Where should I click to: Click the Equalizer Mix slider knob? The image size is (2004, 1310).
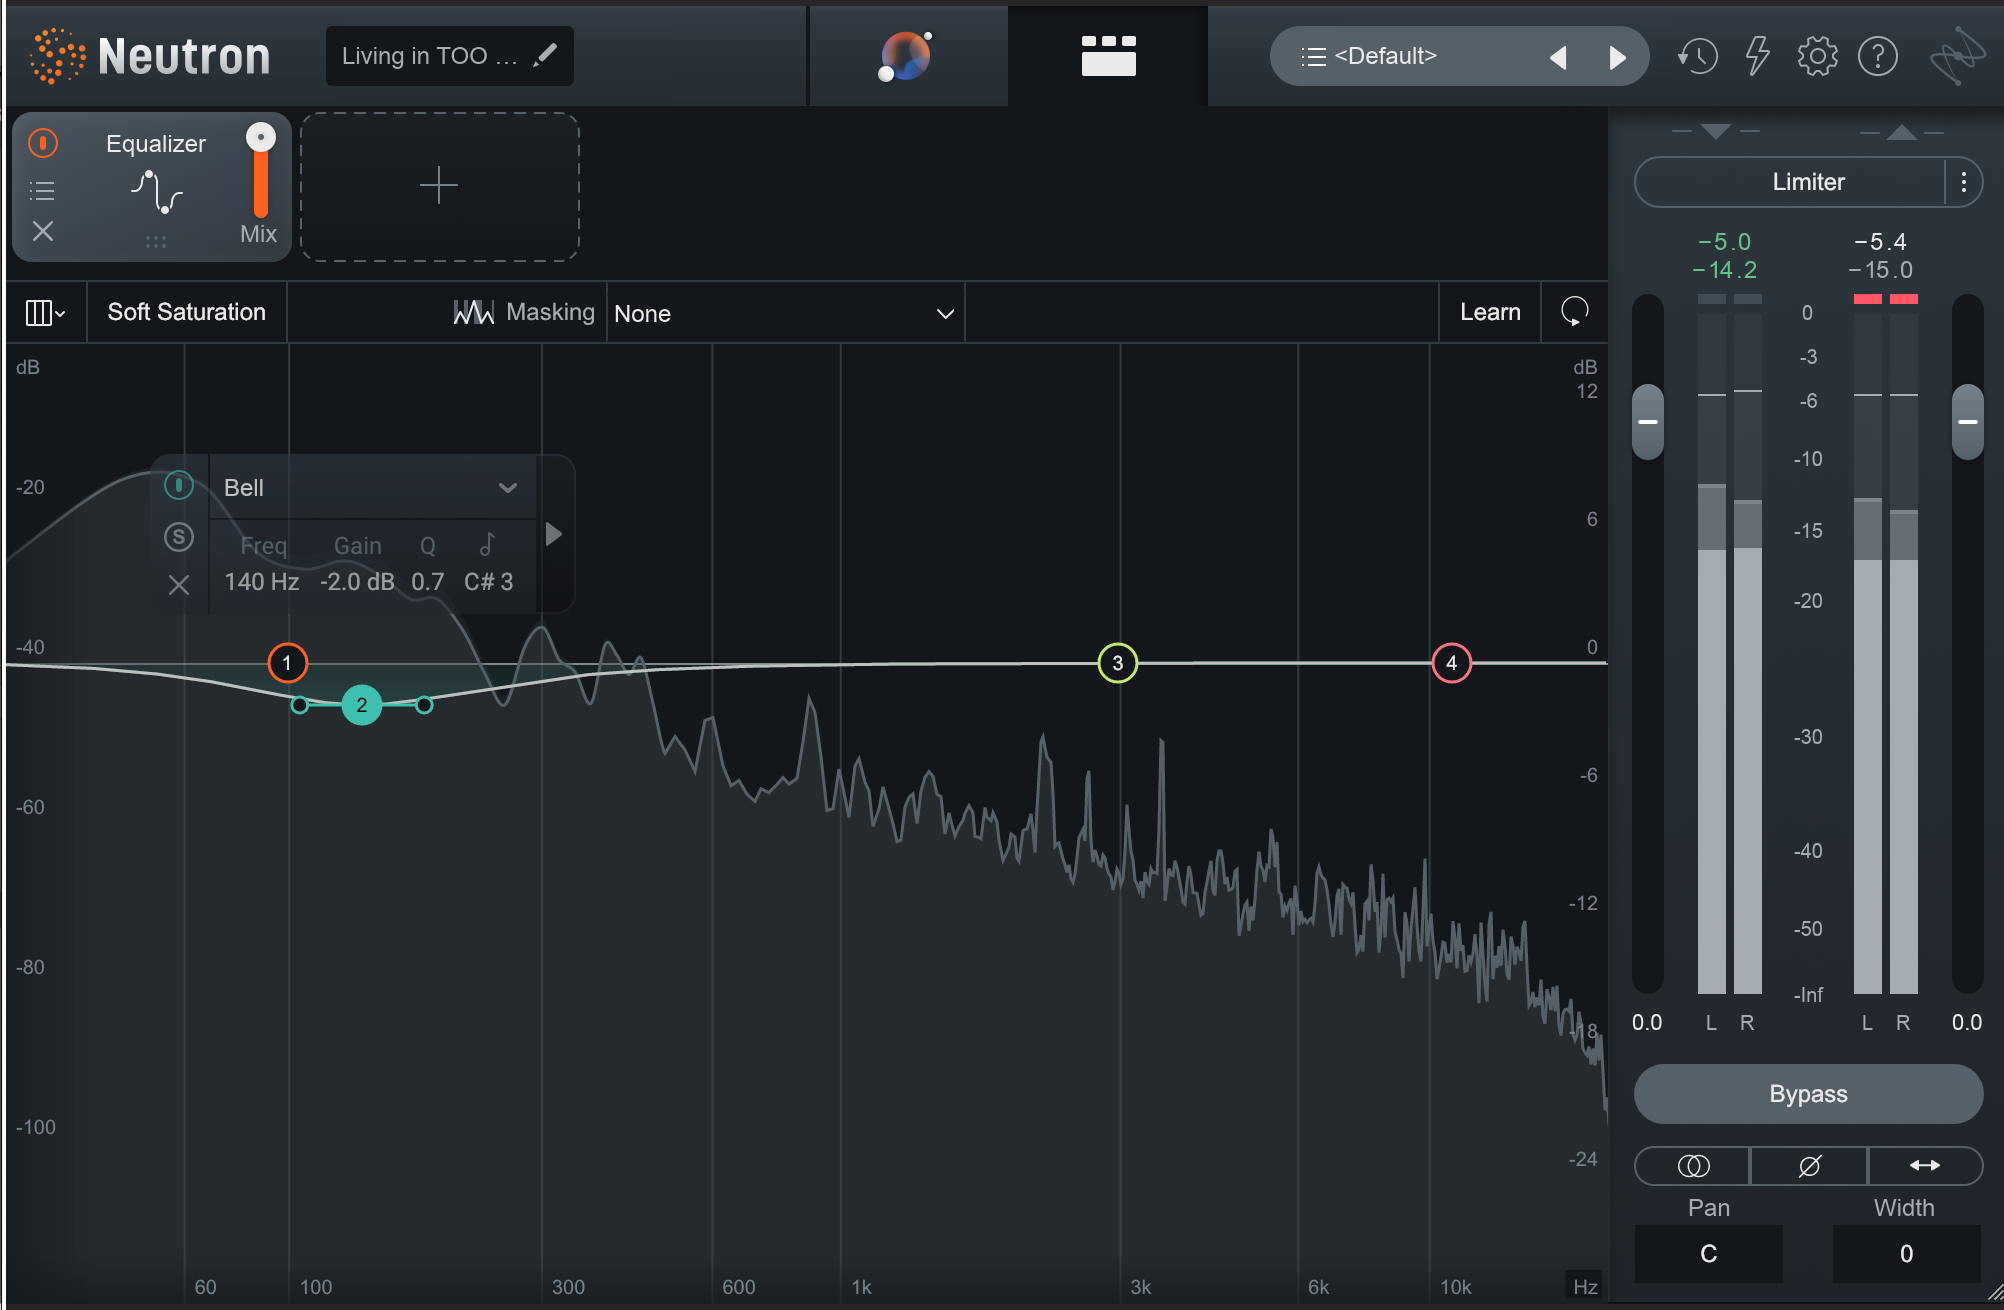pyautogui.click(x=261, y=137)
